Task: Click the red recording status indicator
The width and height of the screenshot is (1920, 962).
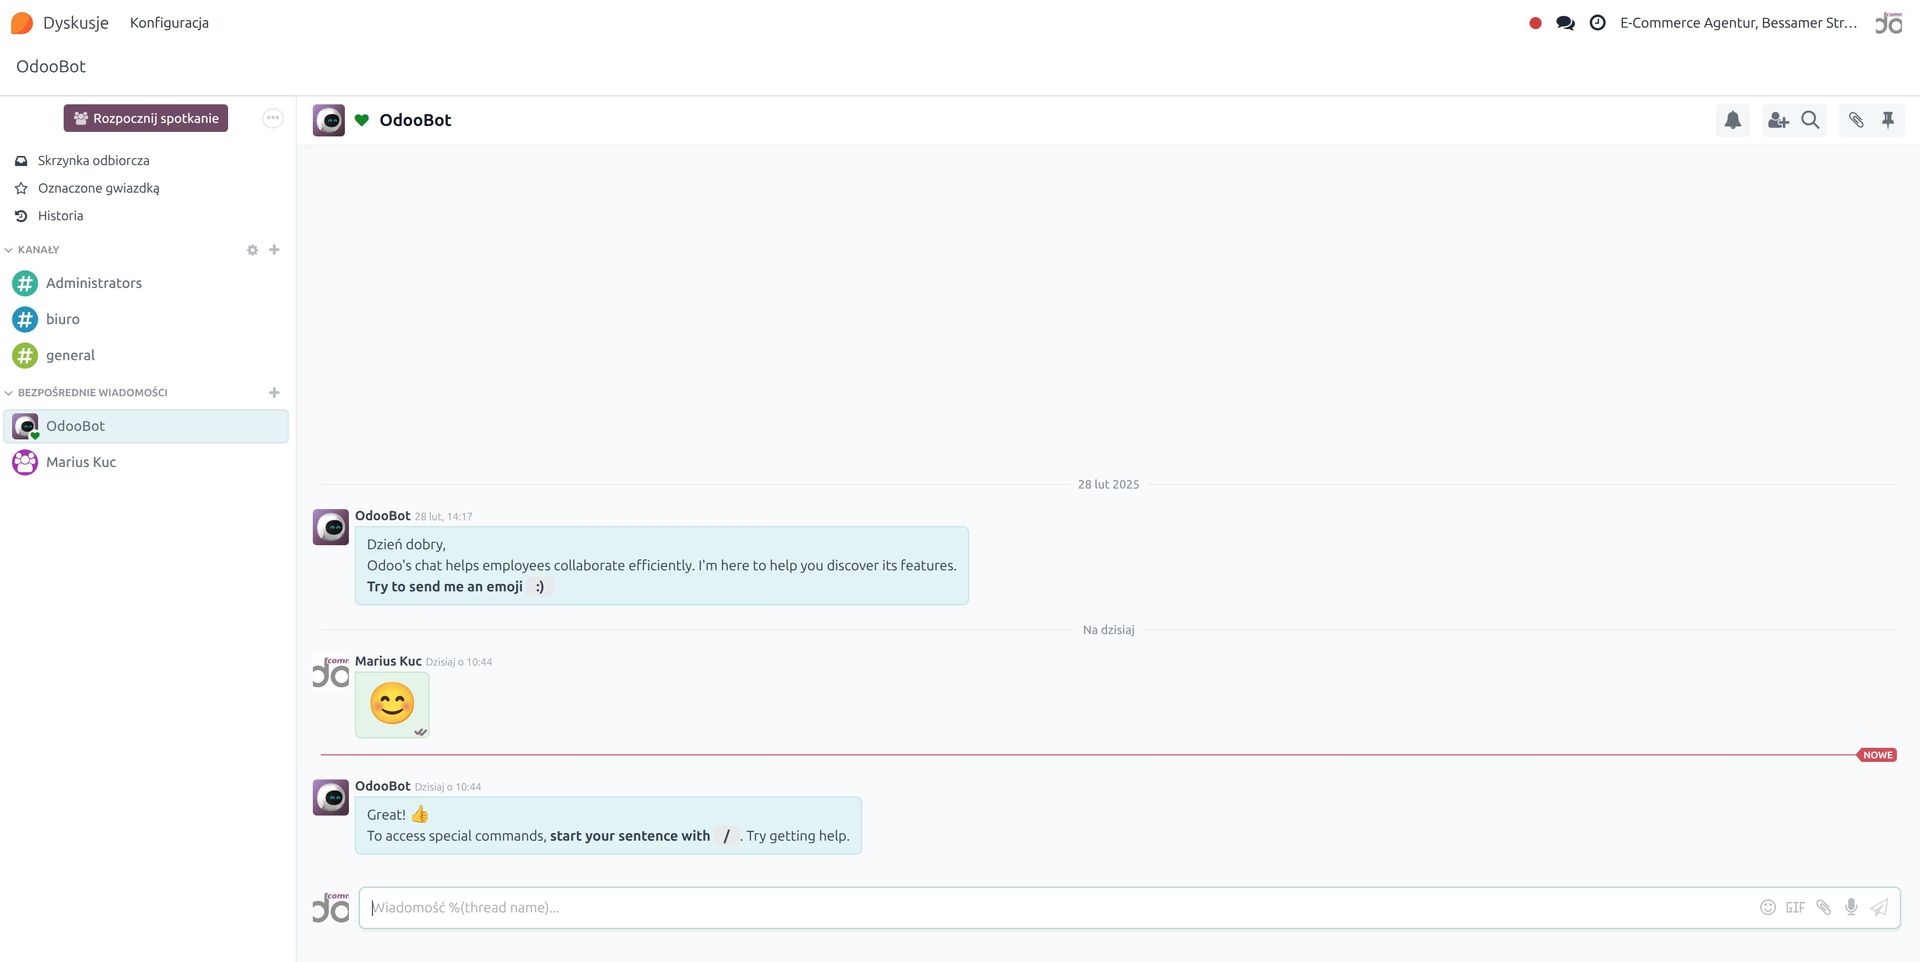Action: (x=1535, y=23)
